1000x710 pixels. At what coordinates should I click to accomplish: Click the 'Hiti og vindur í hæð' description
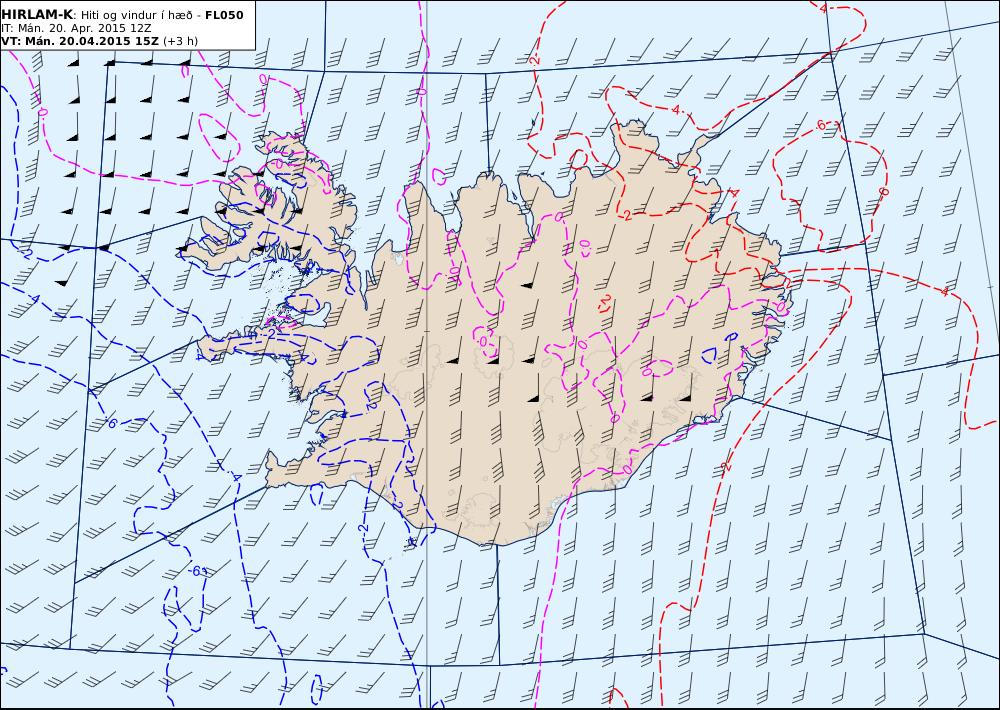(x=135, y=15)
